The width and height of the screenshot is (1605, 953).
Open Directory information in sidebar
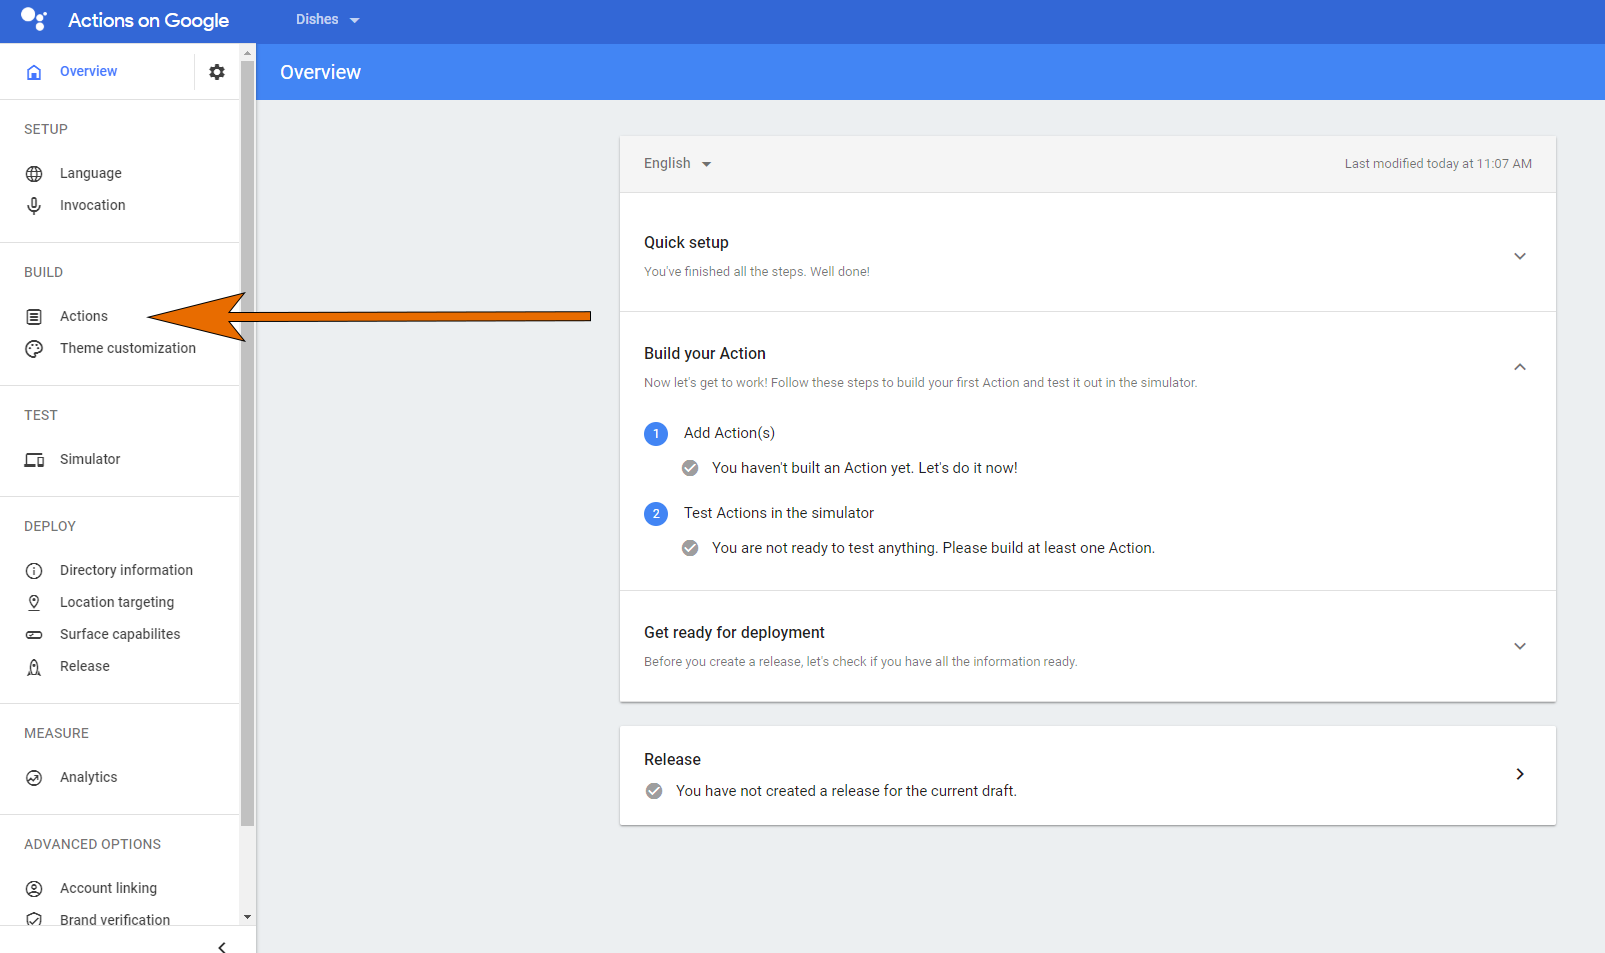tap(126, 570)
